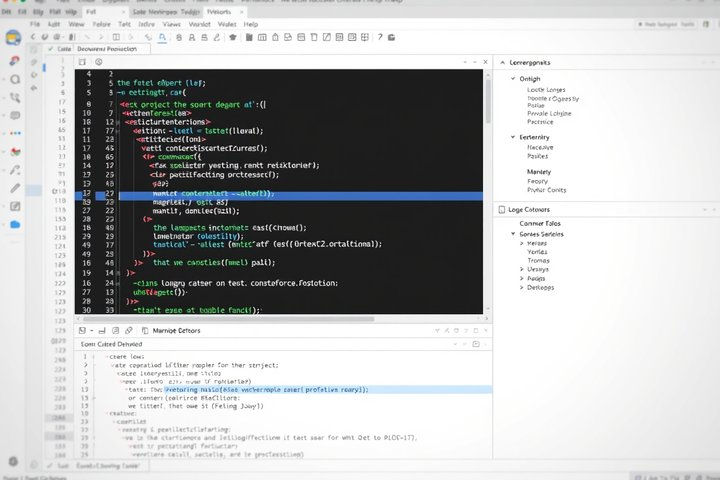The height and width of the screenshot is (480, 720).
Task: Click the back arrow in toolbar
Action: 33,37
